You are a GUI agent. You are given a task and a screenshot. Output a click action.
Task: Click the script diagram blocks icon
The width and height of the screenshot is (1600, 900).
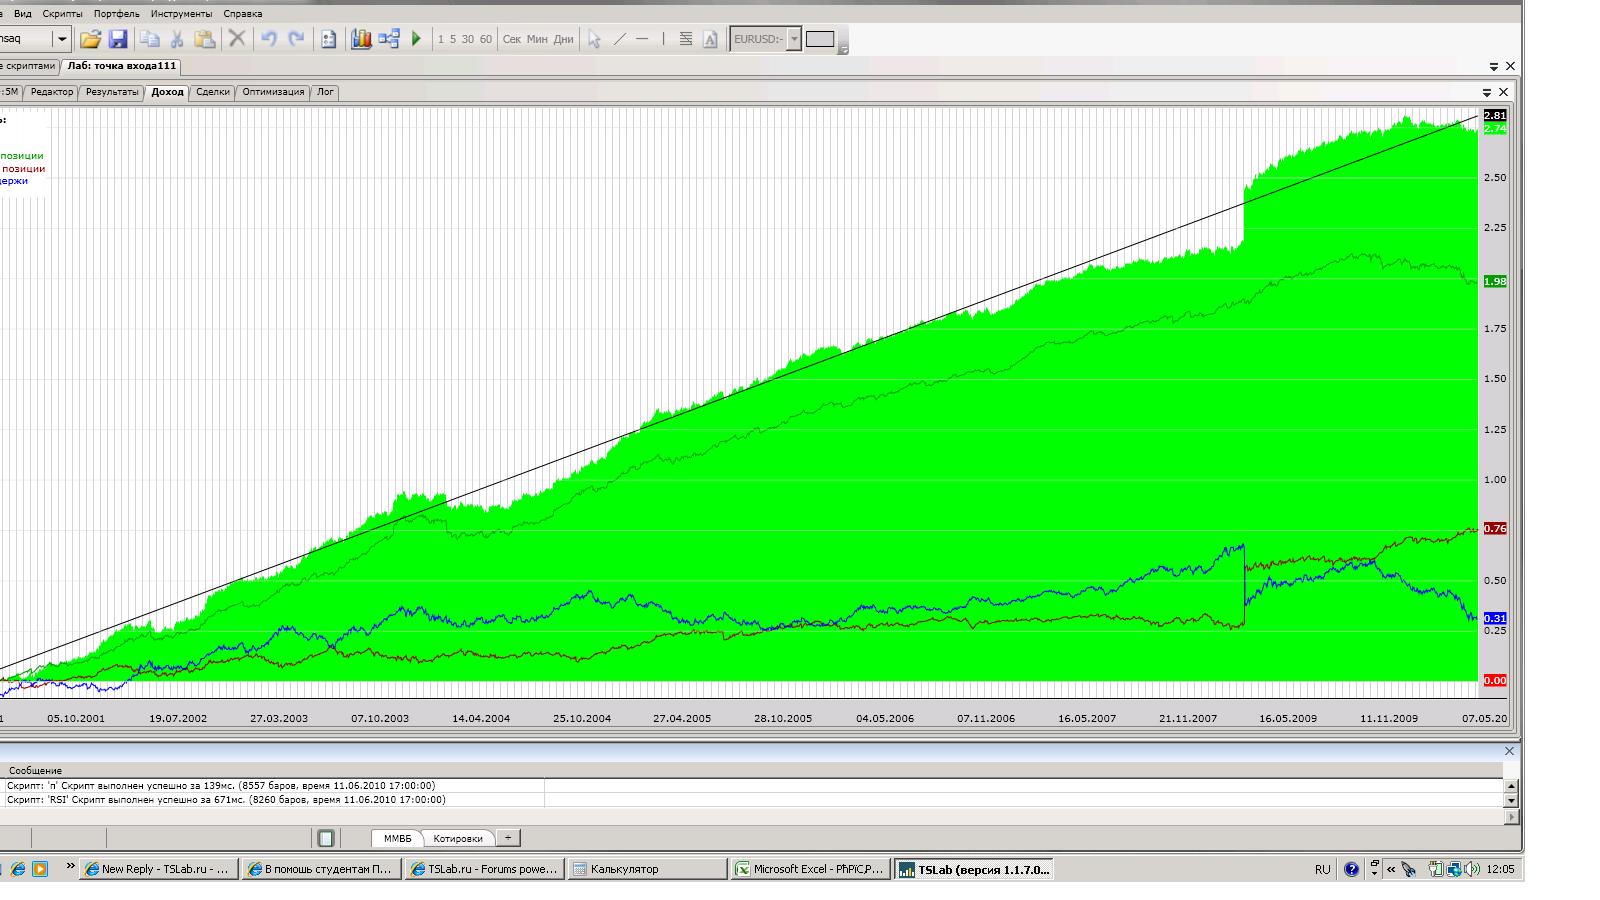coord(389,39)
